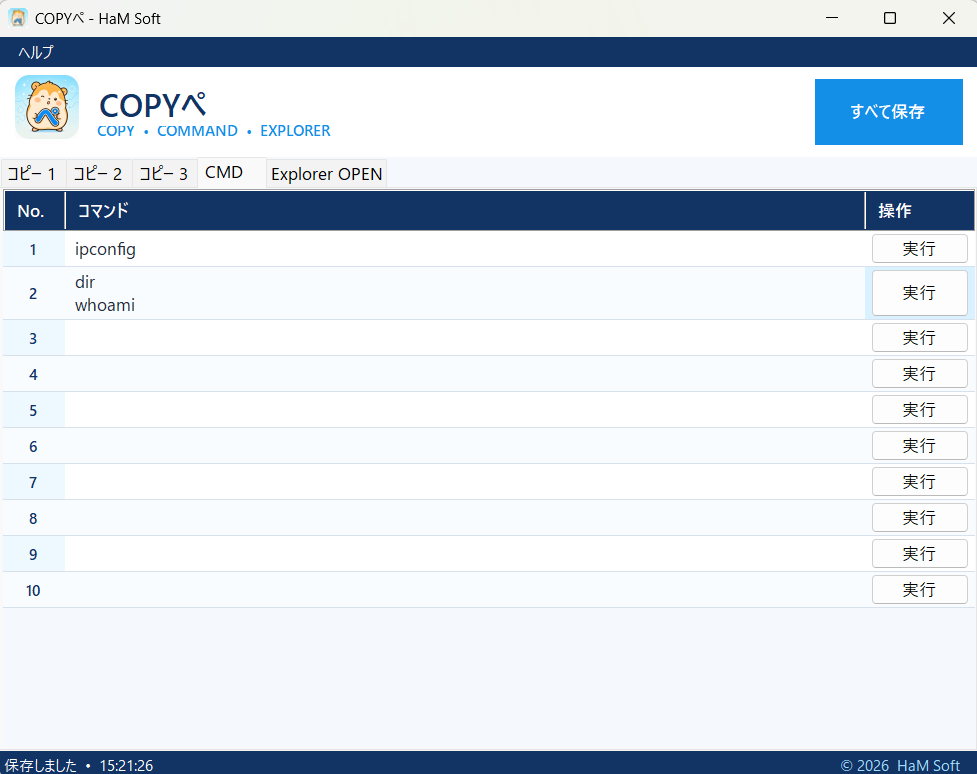Click row number 10 cell
977x774 pixels.
(x=34, y=590)
